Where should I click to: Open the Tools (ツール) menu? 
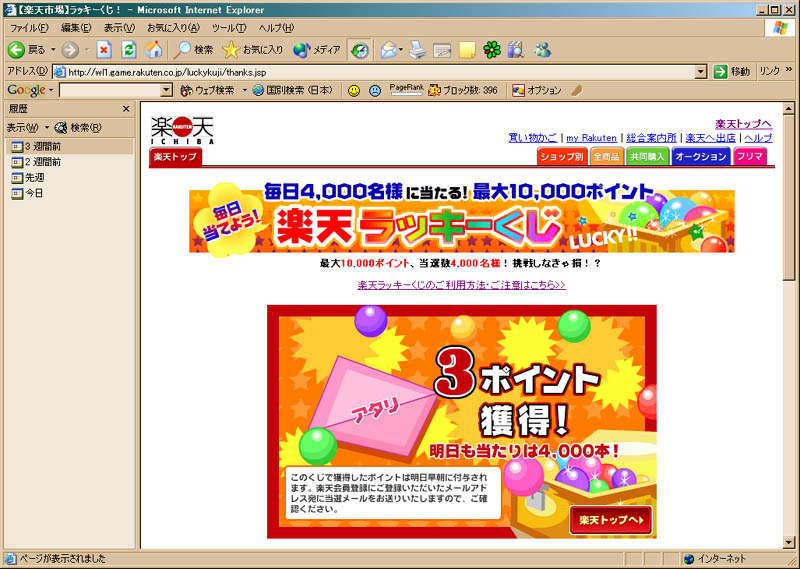click(229, 28)
